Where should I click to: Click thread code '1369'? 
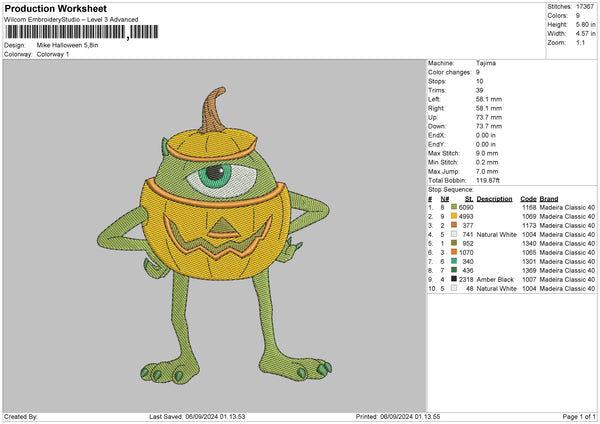529,271
